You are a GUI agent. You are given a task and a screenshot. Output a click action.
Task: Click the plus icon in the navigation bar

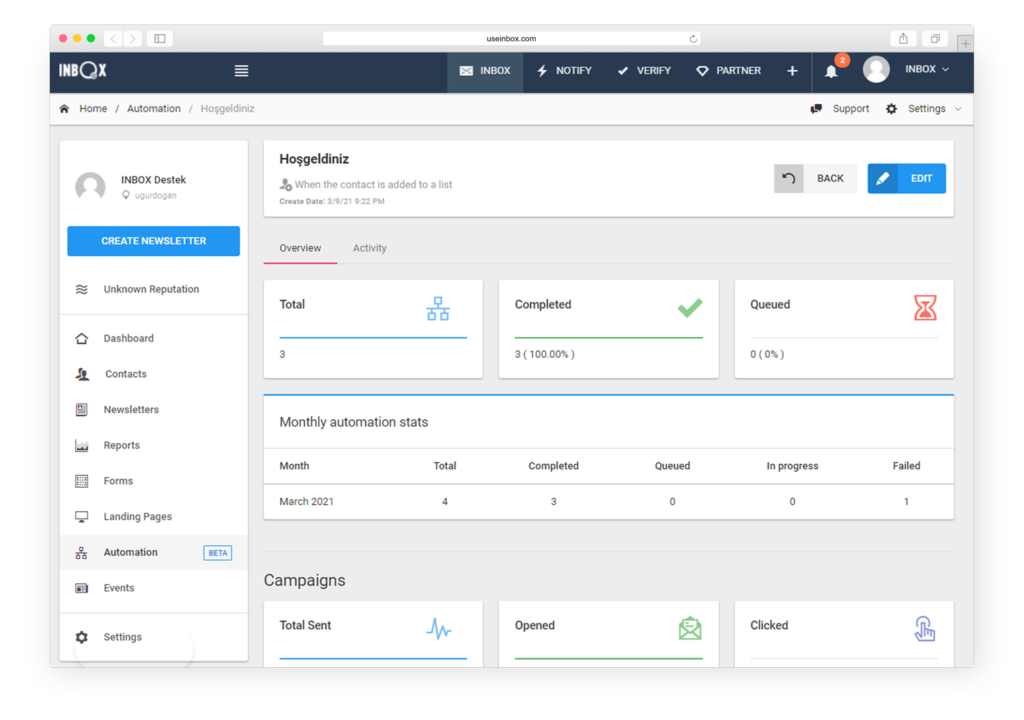pyautogui.click(x=792, y=71)
